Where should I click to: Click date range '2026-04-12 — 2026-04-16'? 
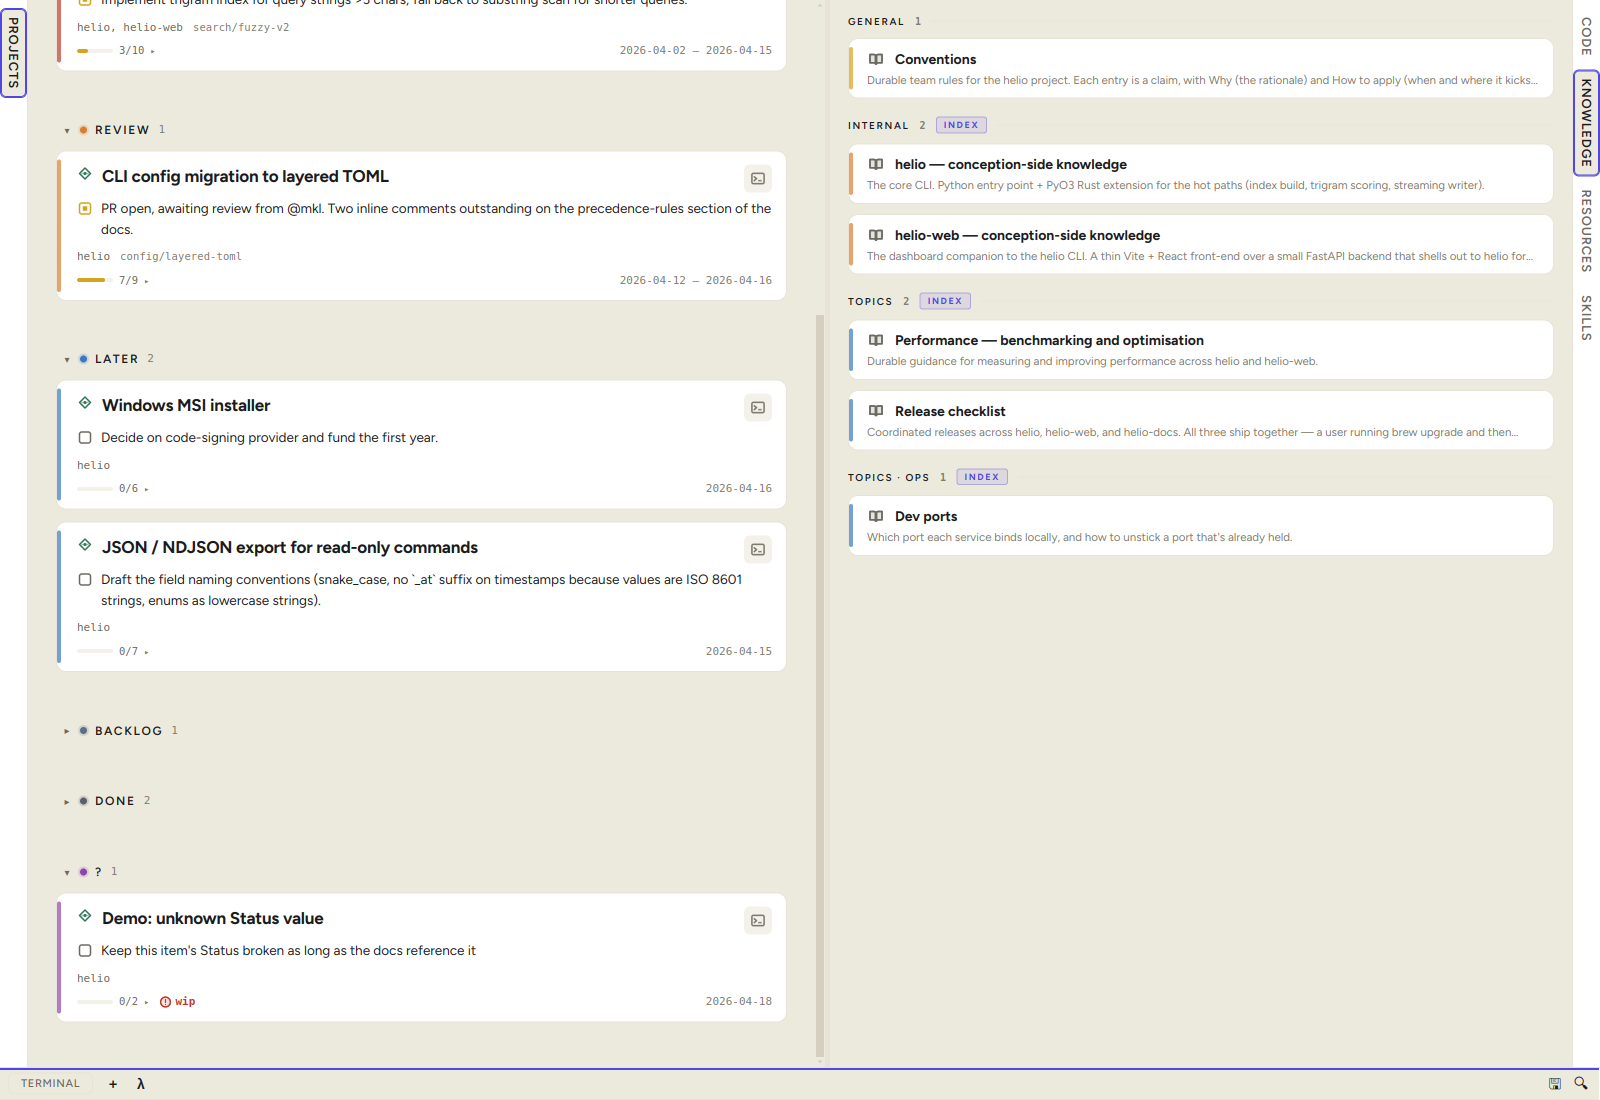click(x=696, y=281)
